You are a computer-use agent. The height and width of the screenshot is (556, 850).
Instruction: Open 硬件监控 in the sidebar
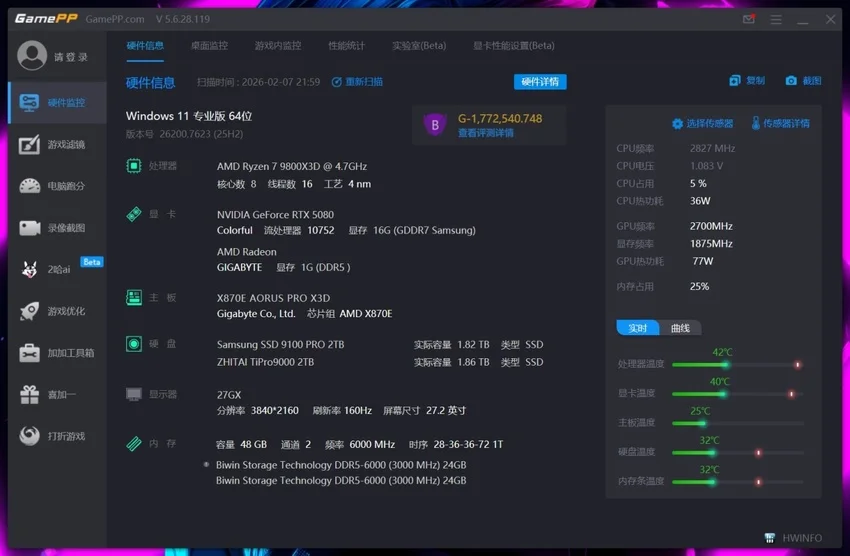click(x=57, y=102)
